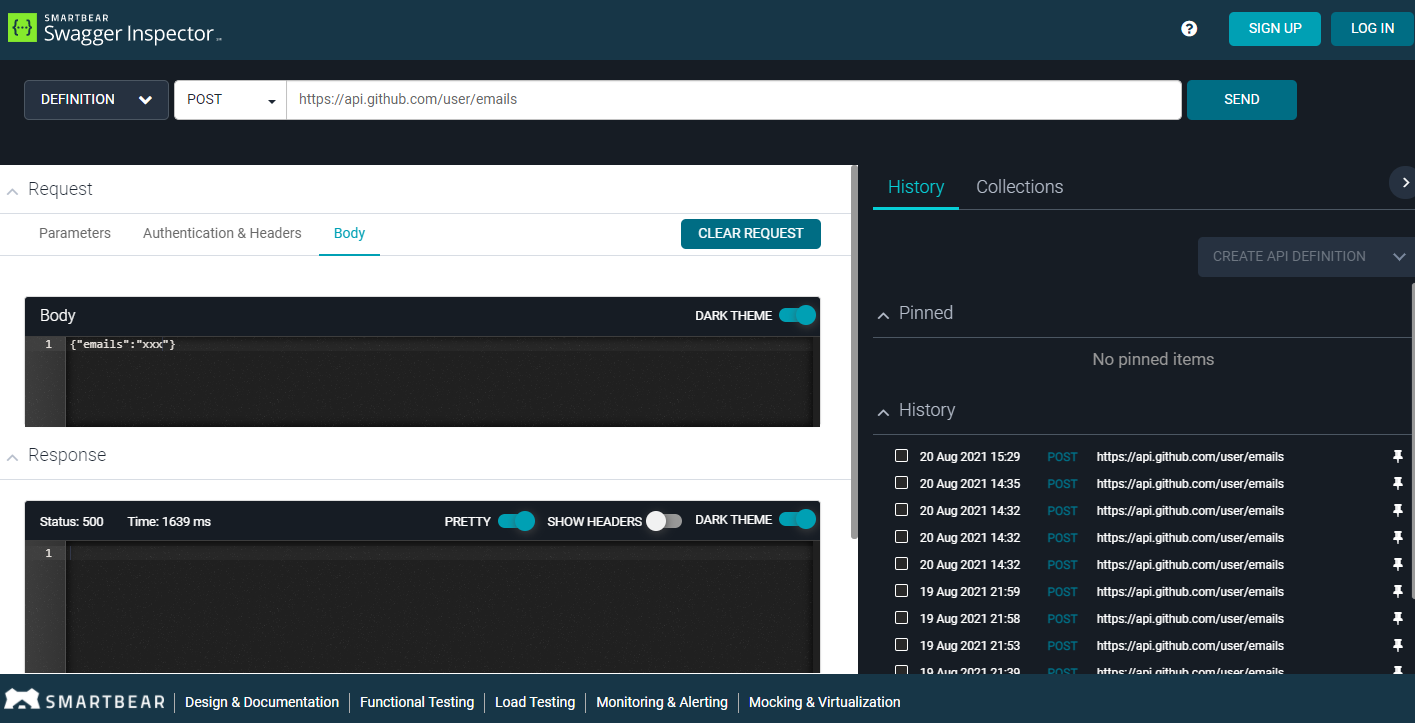The height and width of the screenshot is (723, 1415).
Task: Select the 'Time: 1639 ms' text
Action: pos(169,522)
